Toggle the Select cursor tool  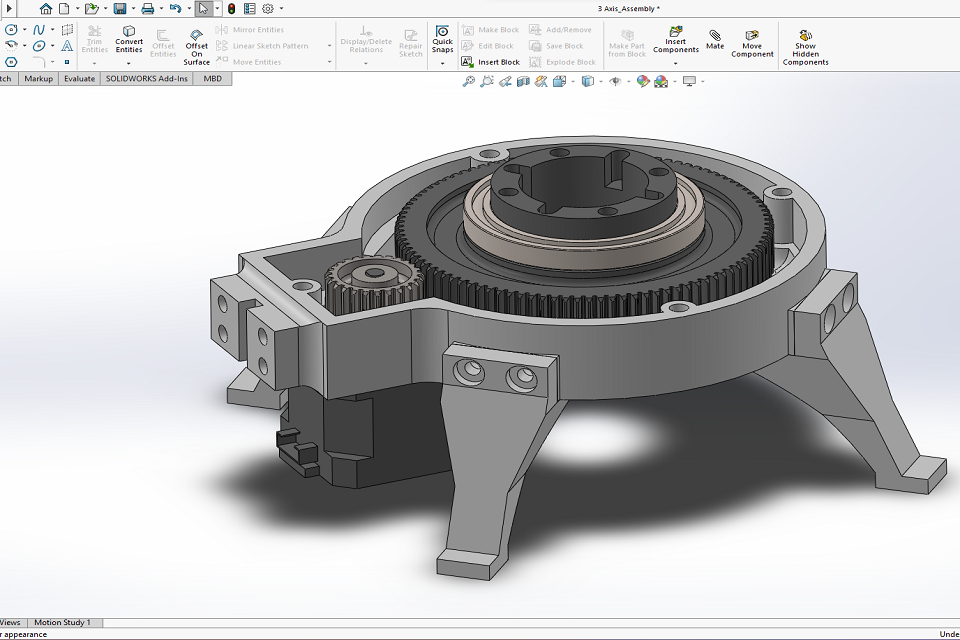[x=203, y=9]
